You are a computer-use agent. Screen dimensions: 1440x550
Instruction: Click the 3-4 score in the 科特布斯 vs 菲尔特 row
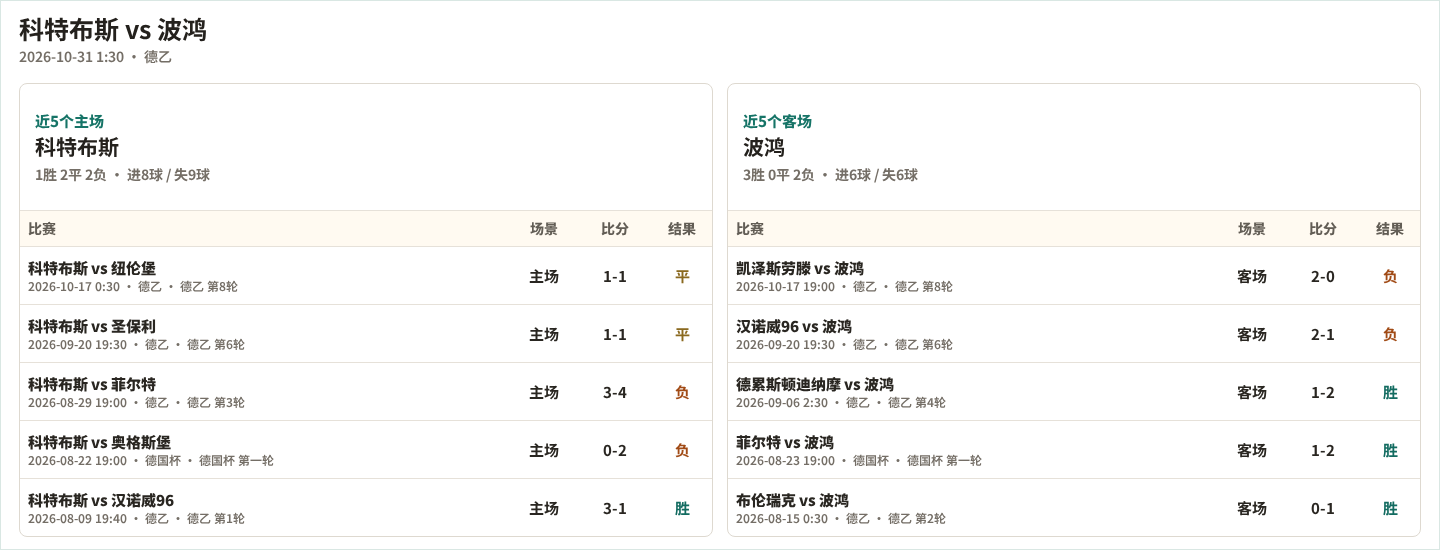pyautogui.click(x=615, y=393)
